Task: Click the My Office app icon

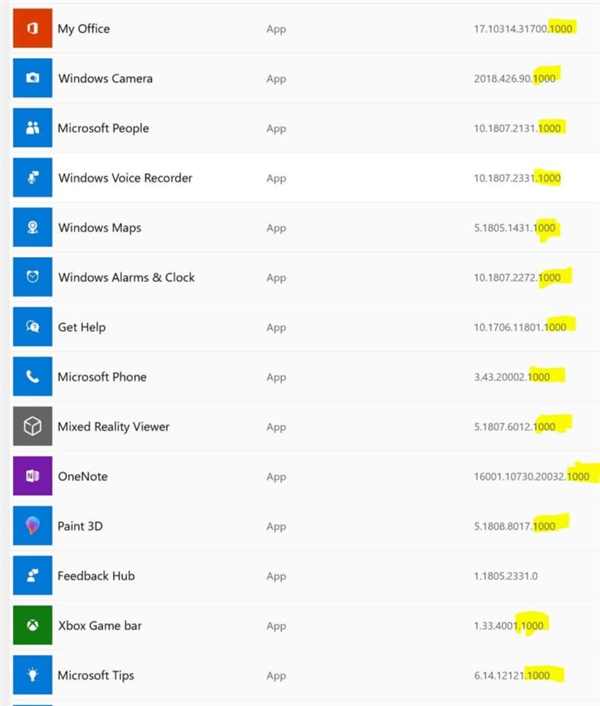Action: [32, 28]
